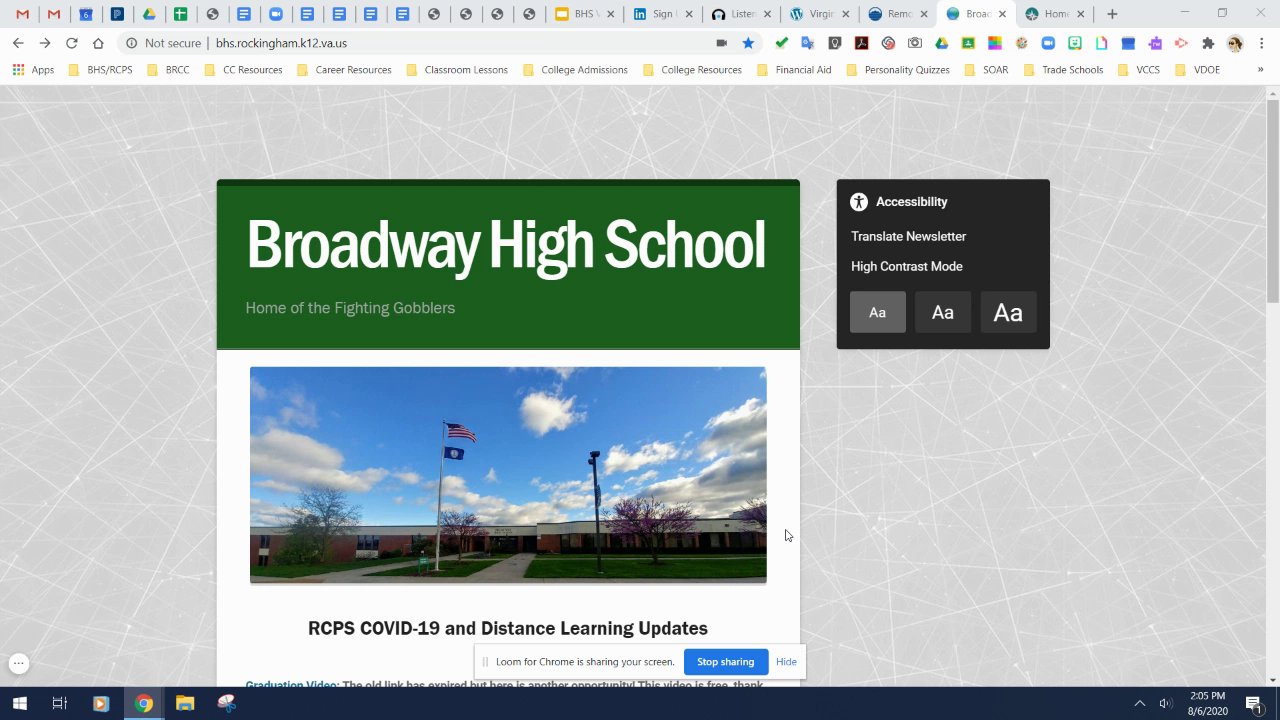The image size is (1280, 720).
Task: Open the camera indicator in the address bar
Action: (721, 43)
